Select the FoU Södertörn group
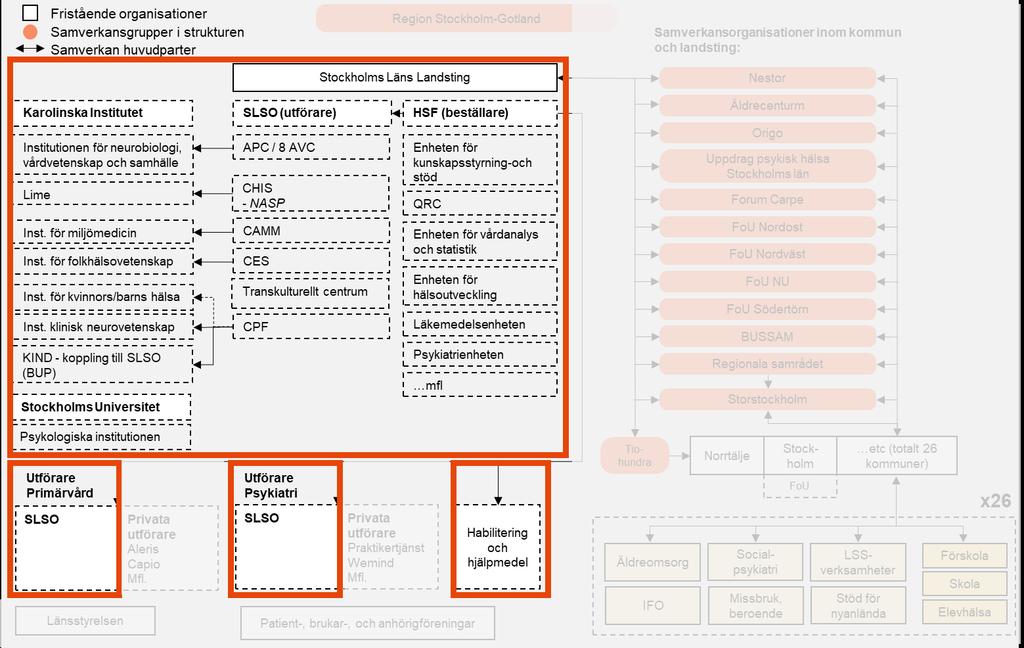This screenshot has width=1024, height=648. [767, 309]
